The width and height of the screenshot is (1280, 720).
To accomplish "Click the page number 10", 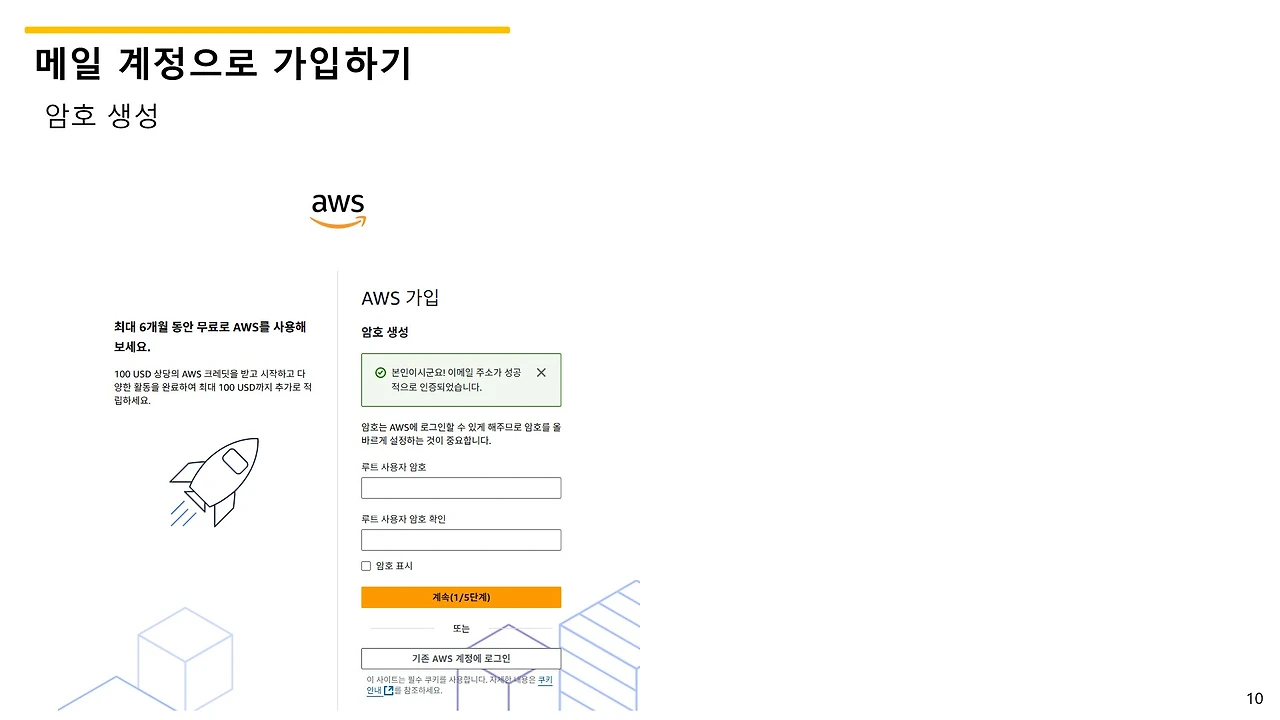I will pos(1254,697).
